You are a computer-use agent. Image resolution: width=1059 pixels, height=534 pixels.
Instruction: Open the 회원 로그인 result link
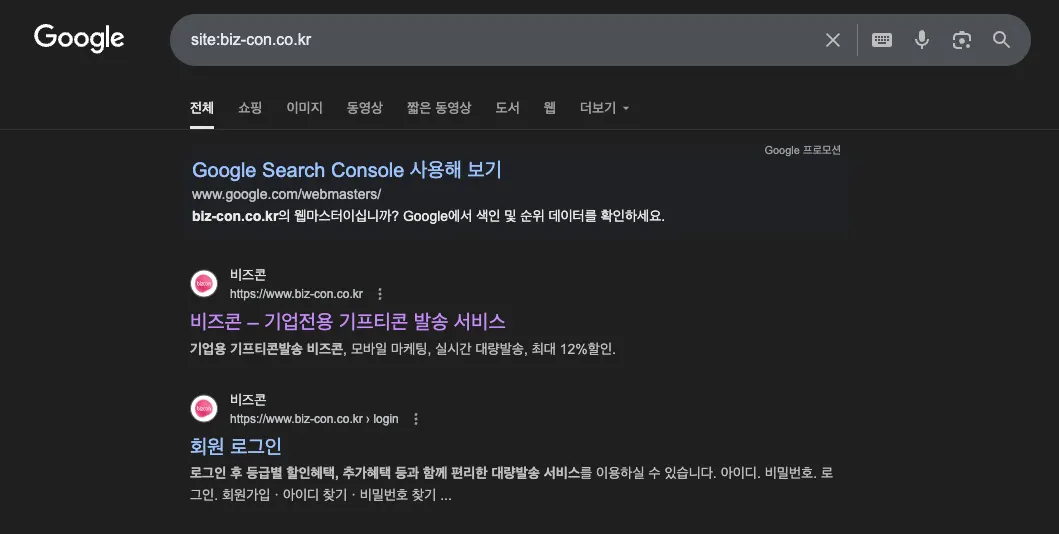(x=236, y=446)
